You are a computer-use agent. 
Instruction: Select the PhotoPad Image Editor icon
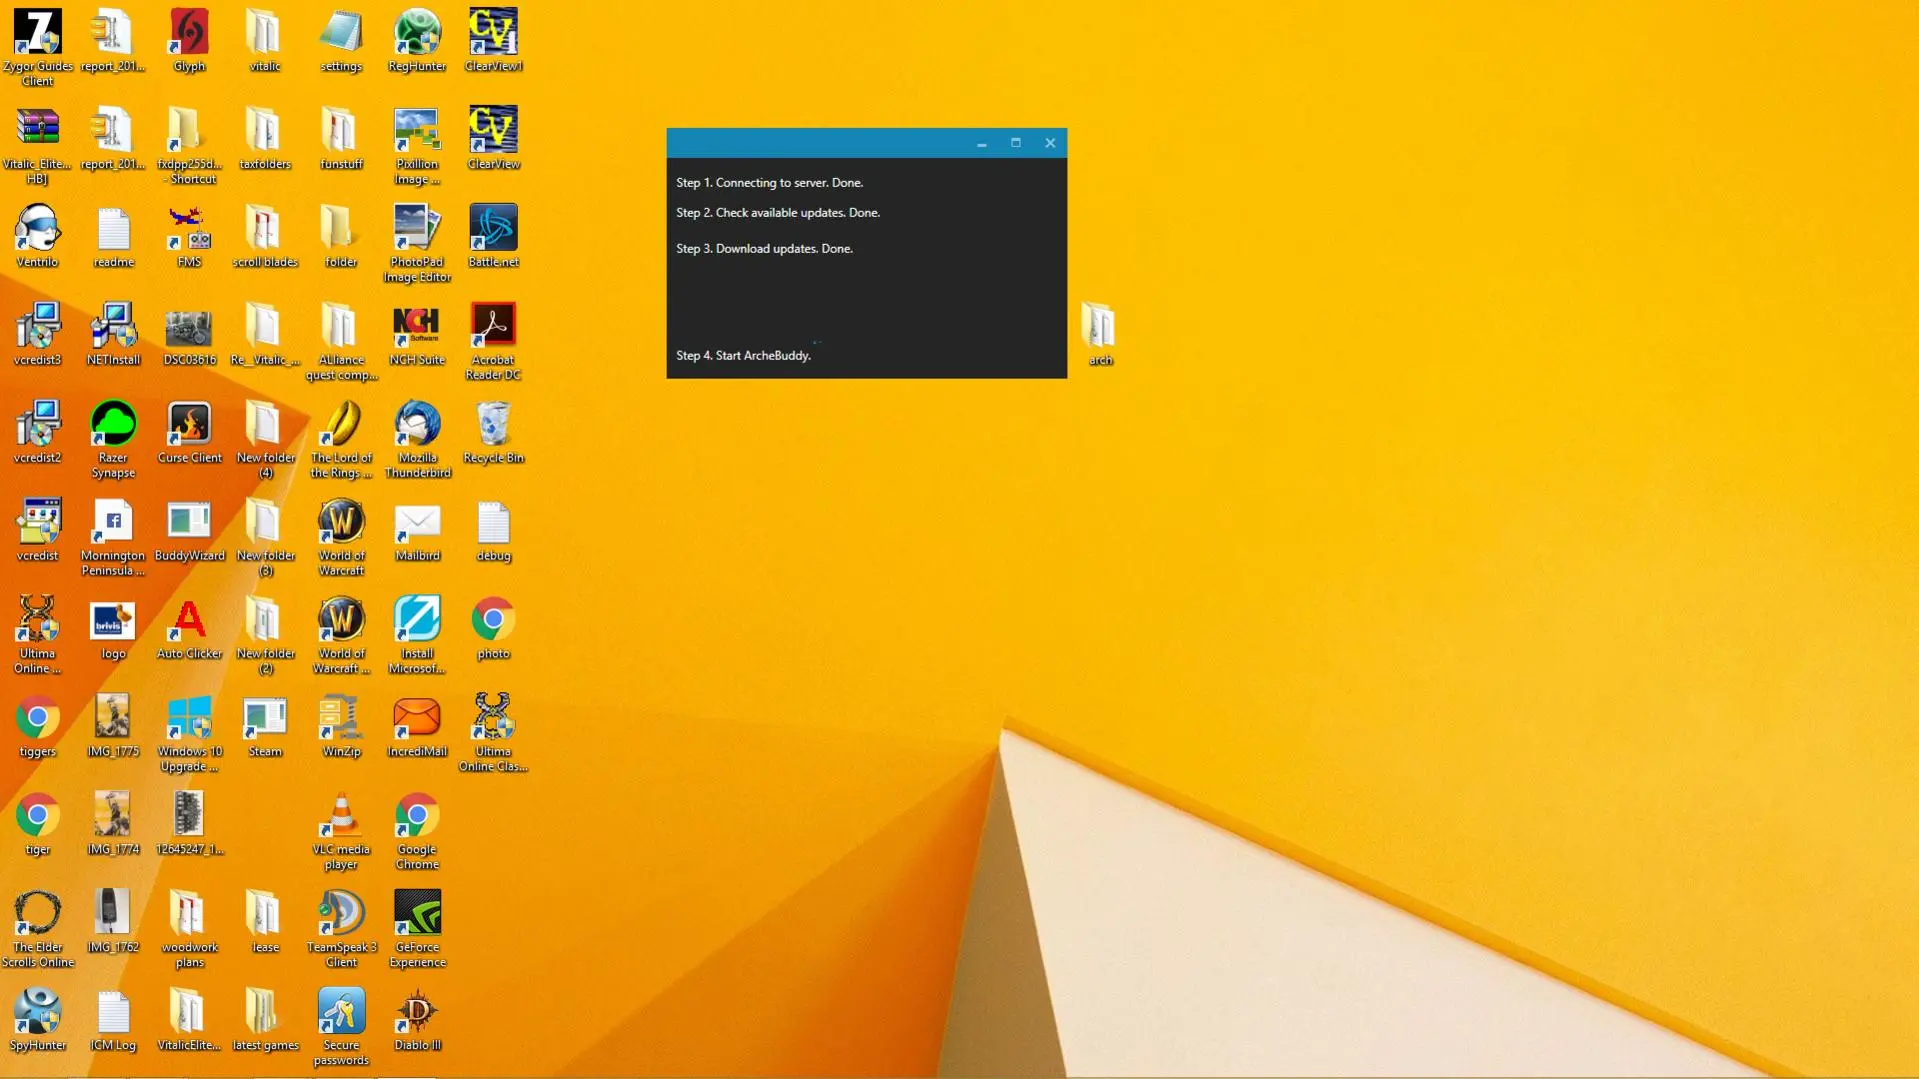417,229
